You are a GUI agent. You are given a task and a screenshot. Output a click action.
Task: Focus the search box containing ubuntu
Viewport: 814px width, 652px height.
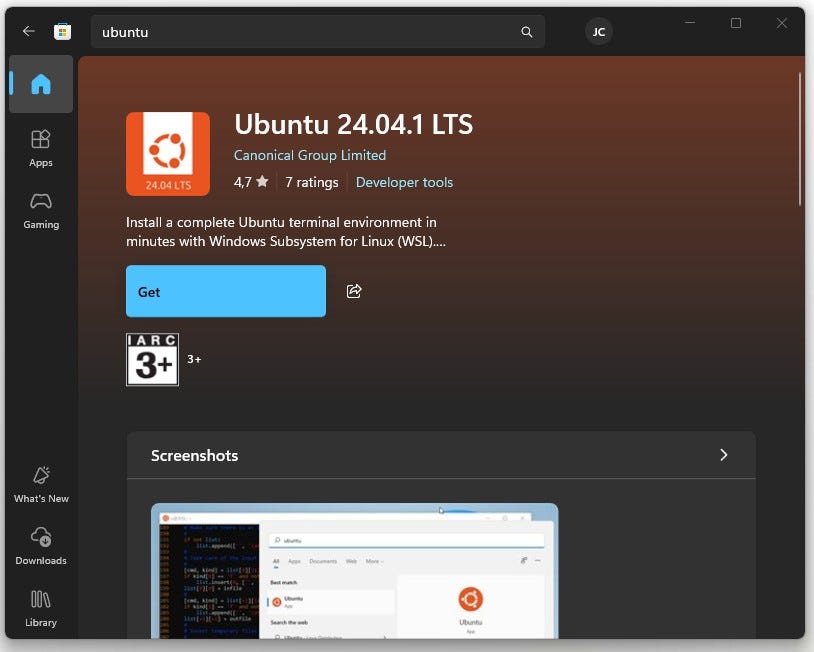[318, 32]
